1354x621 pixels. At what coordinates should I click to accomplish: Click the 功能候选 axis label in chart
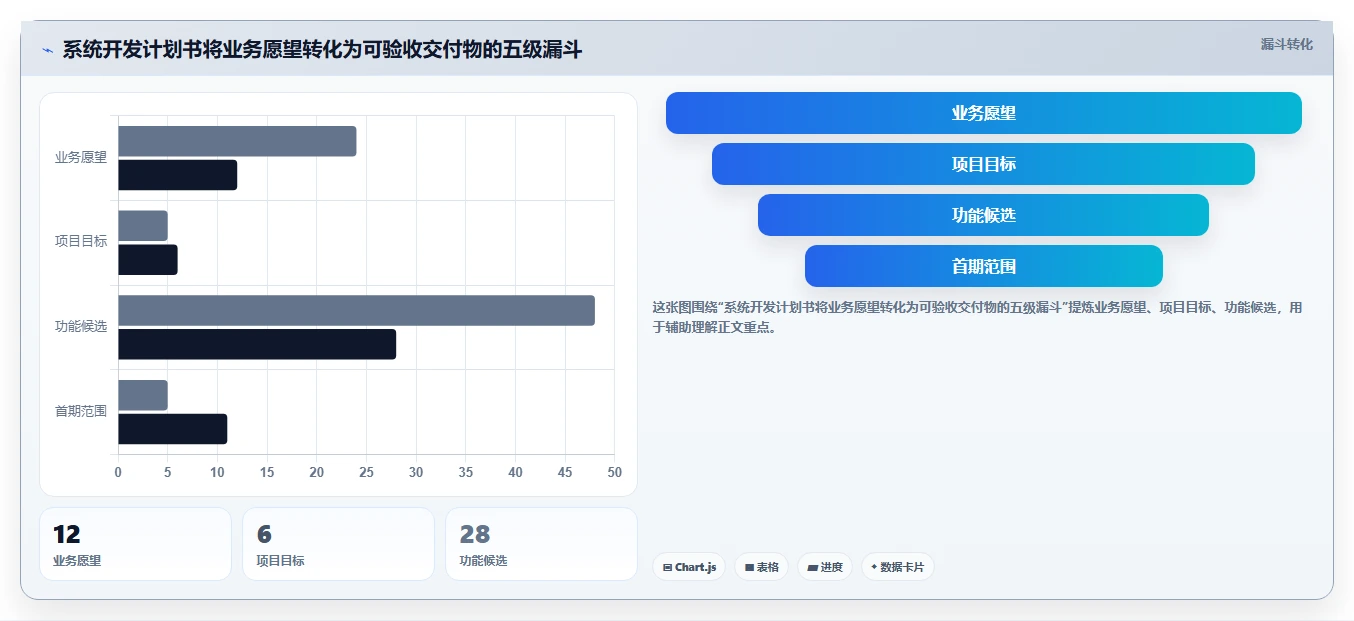[81, 326]
